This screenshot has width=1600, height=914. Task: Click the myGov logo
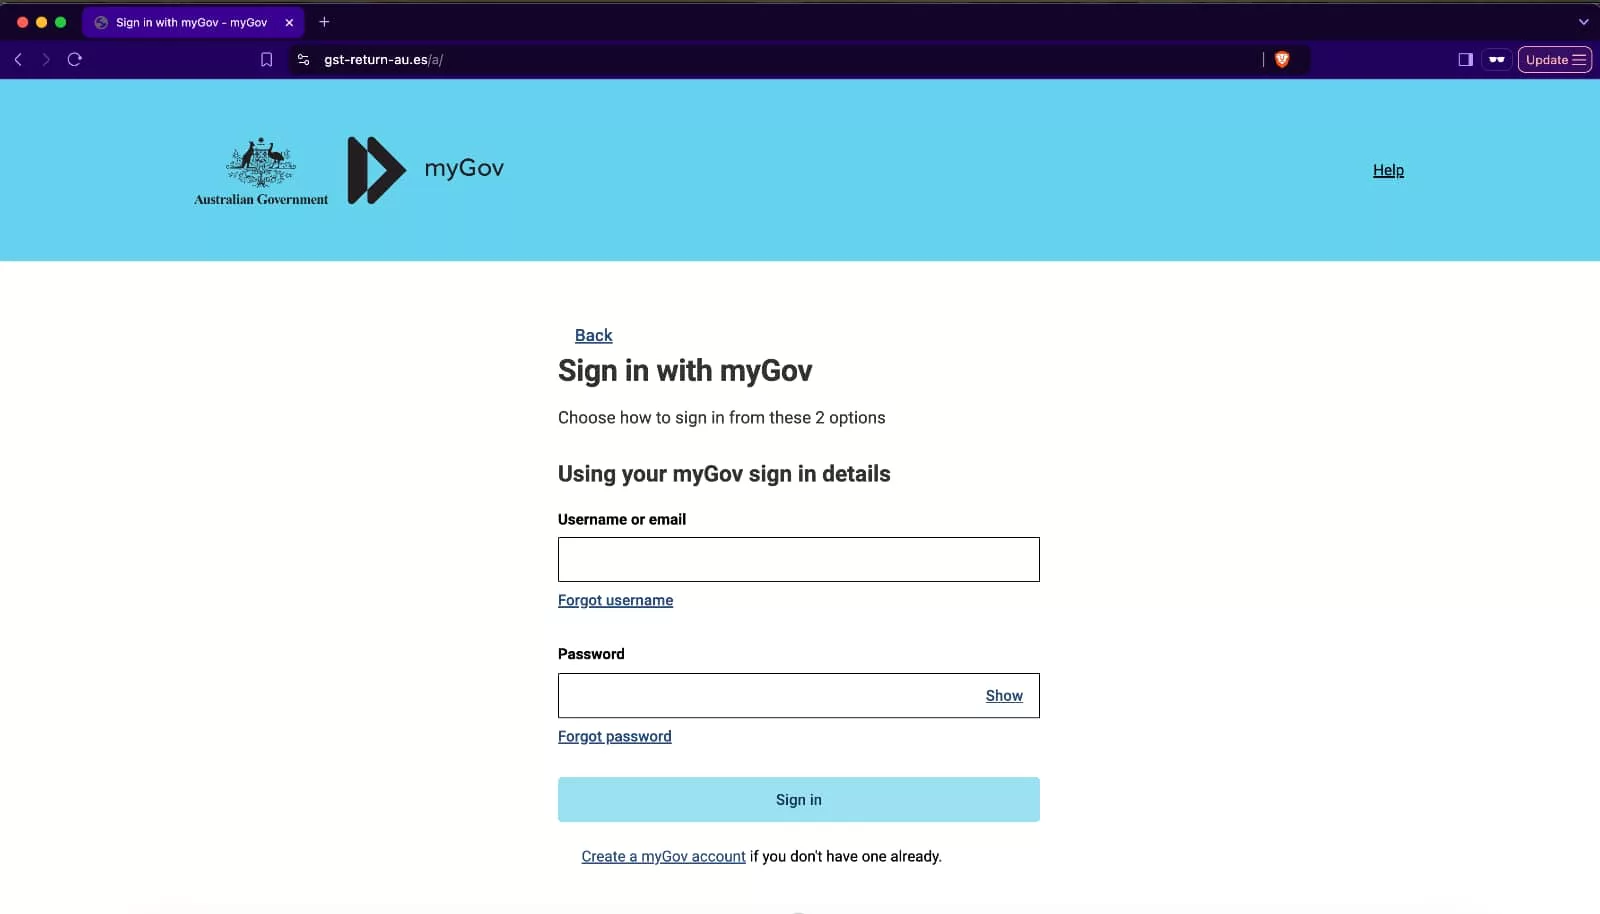[x=426, y=170]
